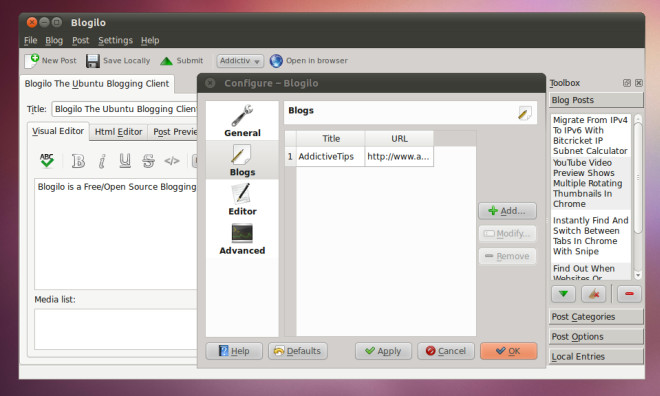Open the Settings menu
Viewport: 660px width, 396px height.
[115, 40]
